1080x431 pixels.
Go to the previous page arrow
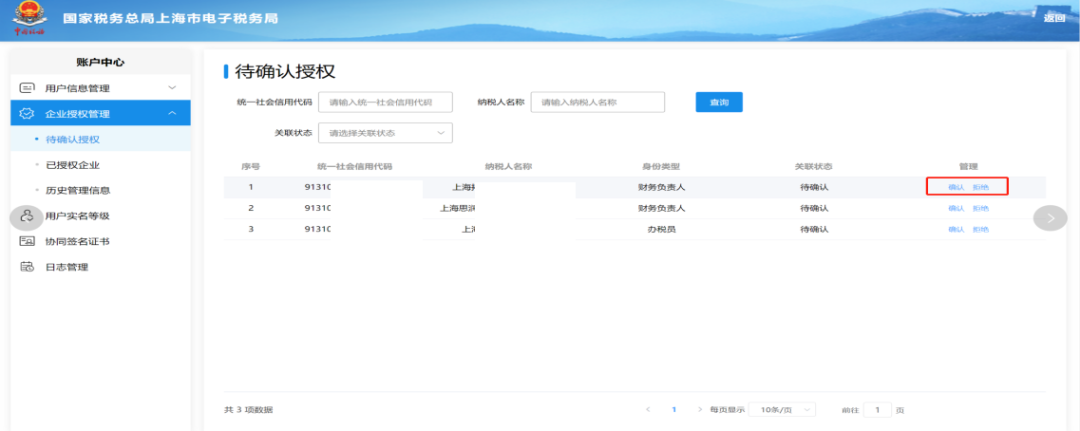[x=648, y=410]
